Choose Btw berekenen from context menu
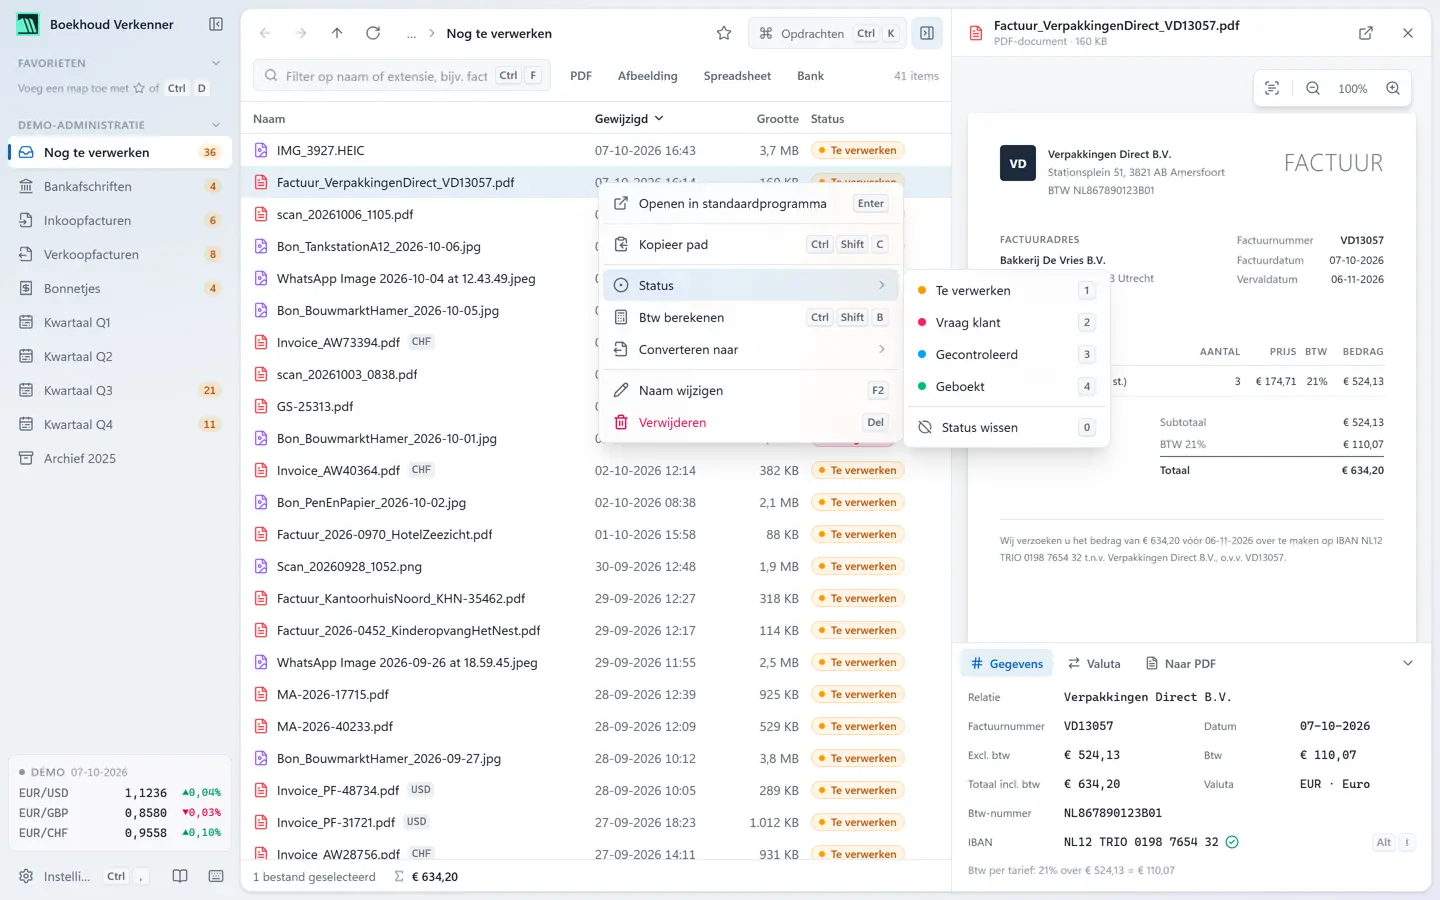 click(750, 317)
